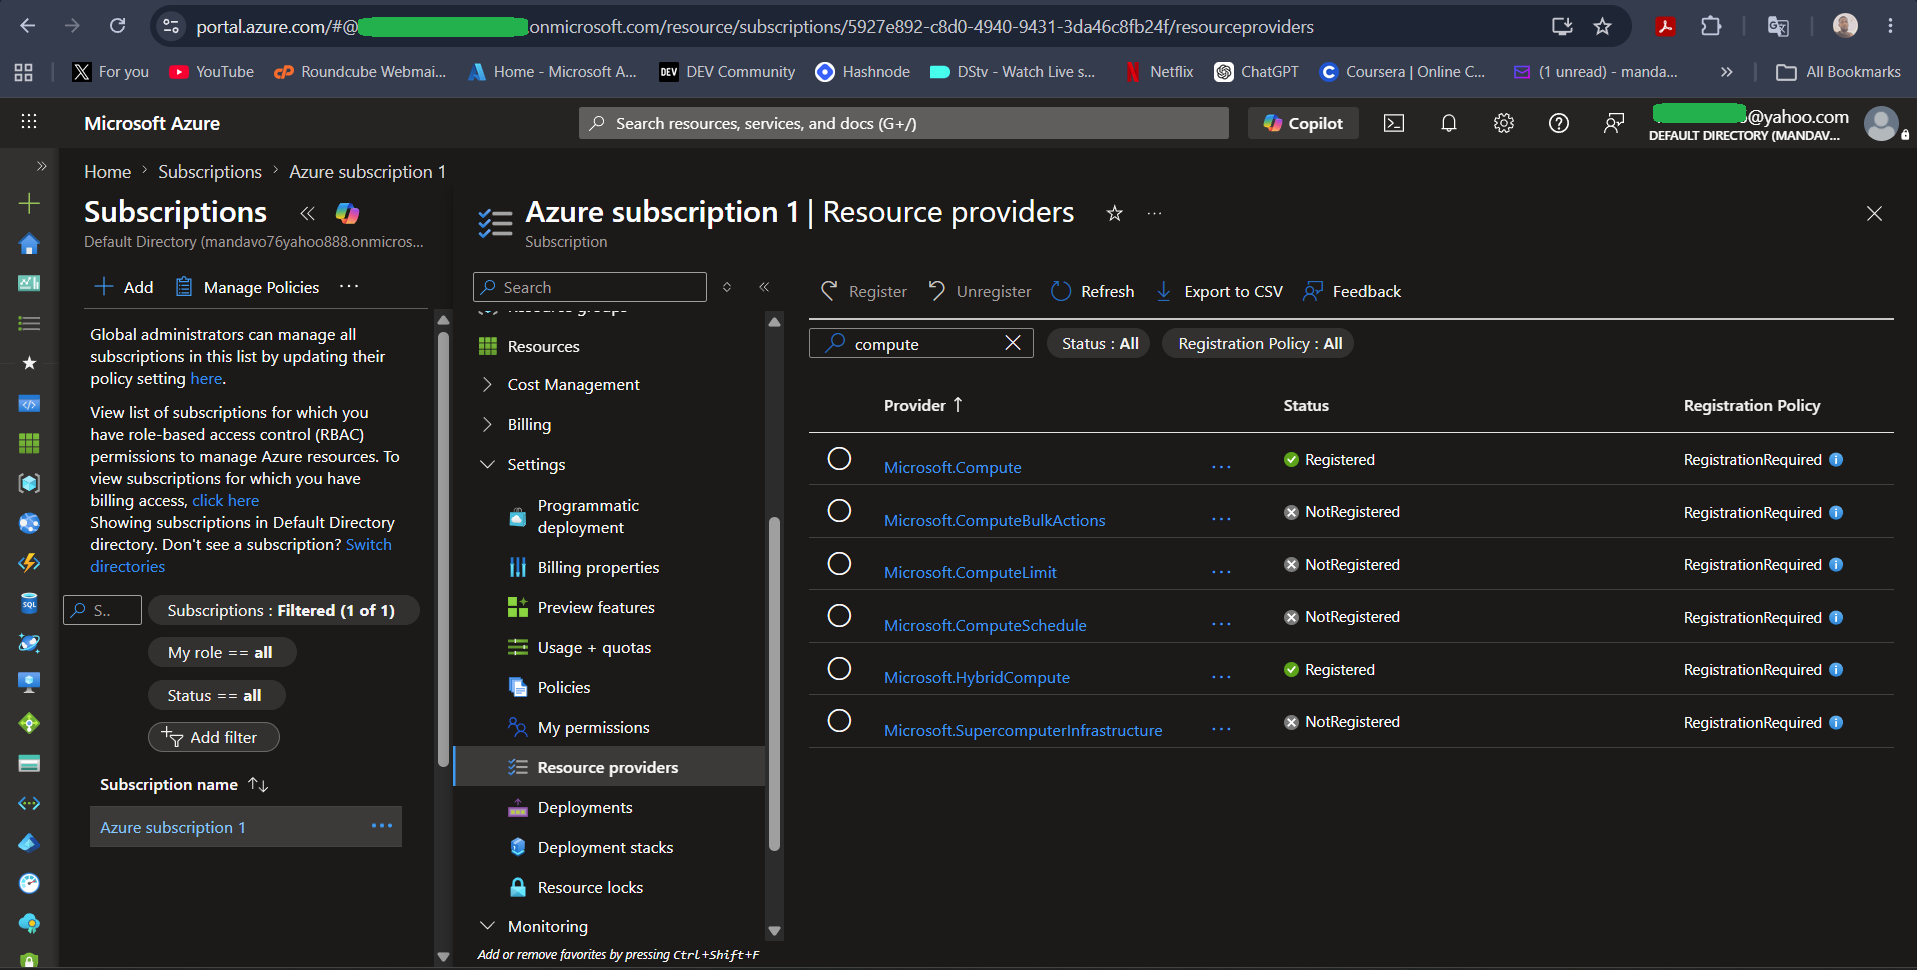
Task: Click Favorites star icon in left sidebar
Action: coord(29,363)
